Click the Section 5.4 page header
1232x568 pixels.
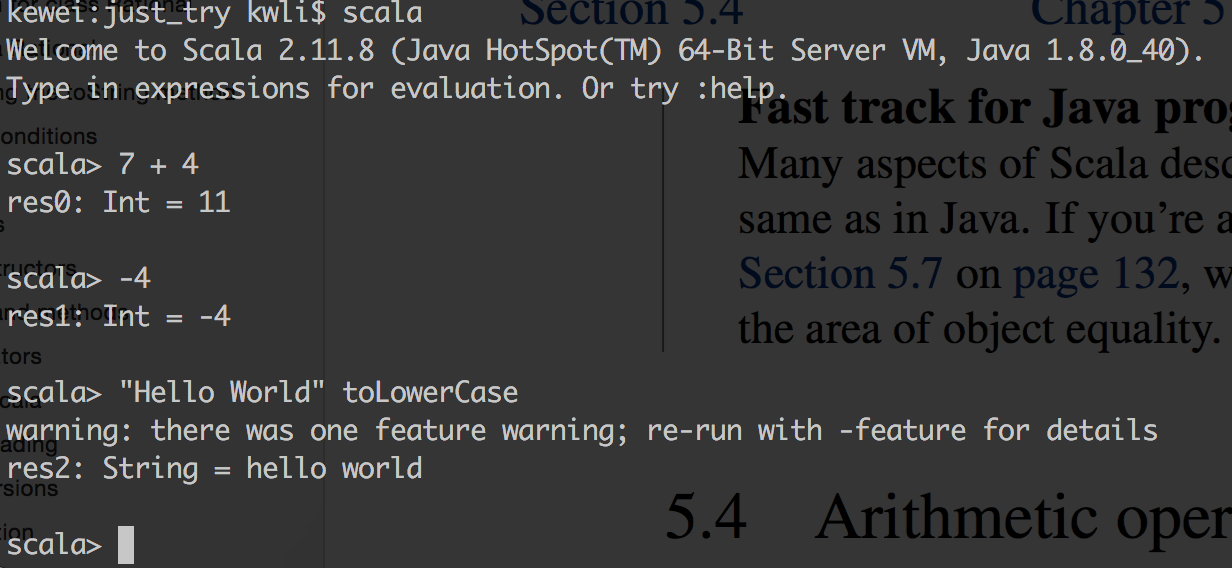(632, 12)
